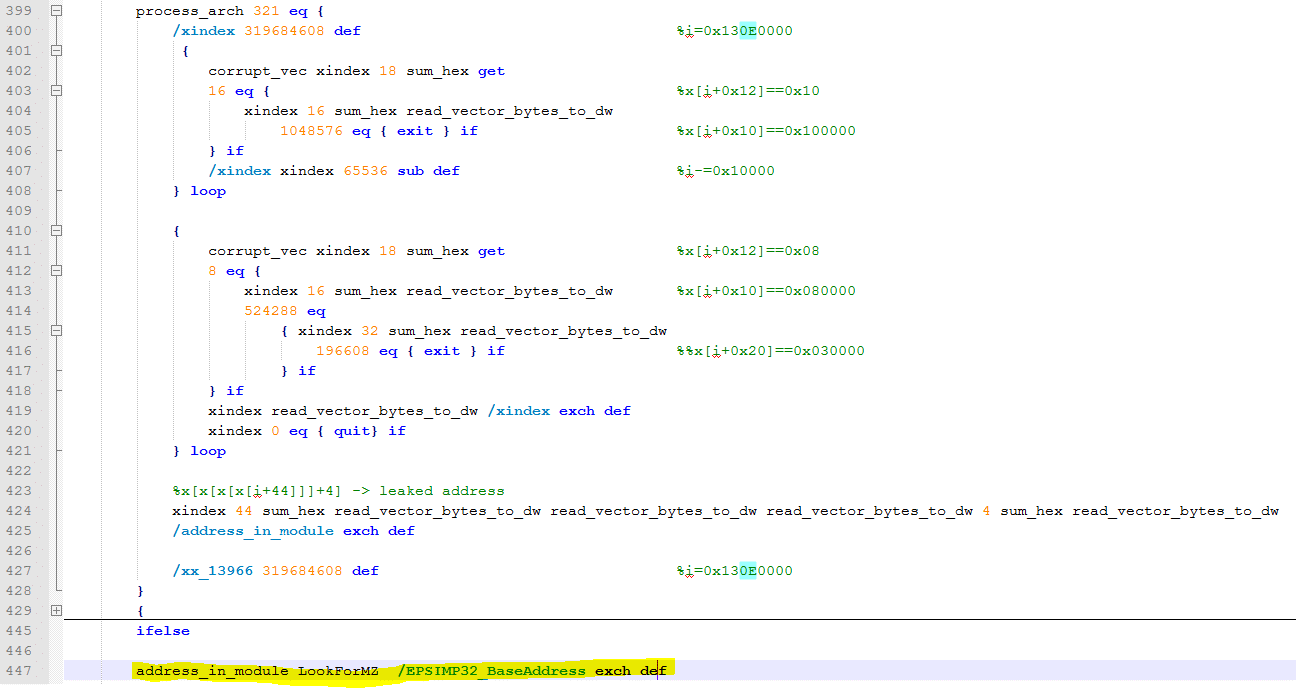Image resolution: width=1296 pixels, height=688 pixels.
Task: Click '} if' on line 406
Action: point(226,151)
